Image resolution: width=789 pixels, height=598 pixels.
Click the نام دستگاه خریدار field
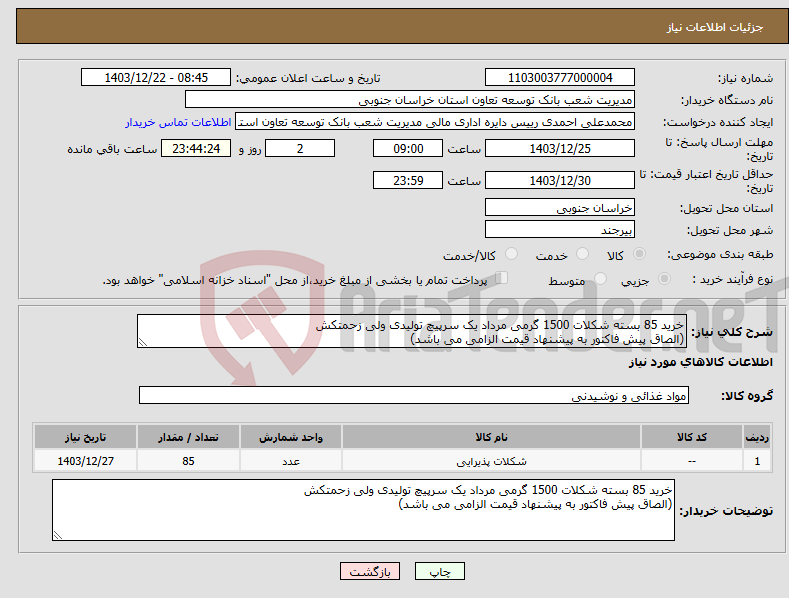(410, 100)
